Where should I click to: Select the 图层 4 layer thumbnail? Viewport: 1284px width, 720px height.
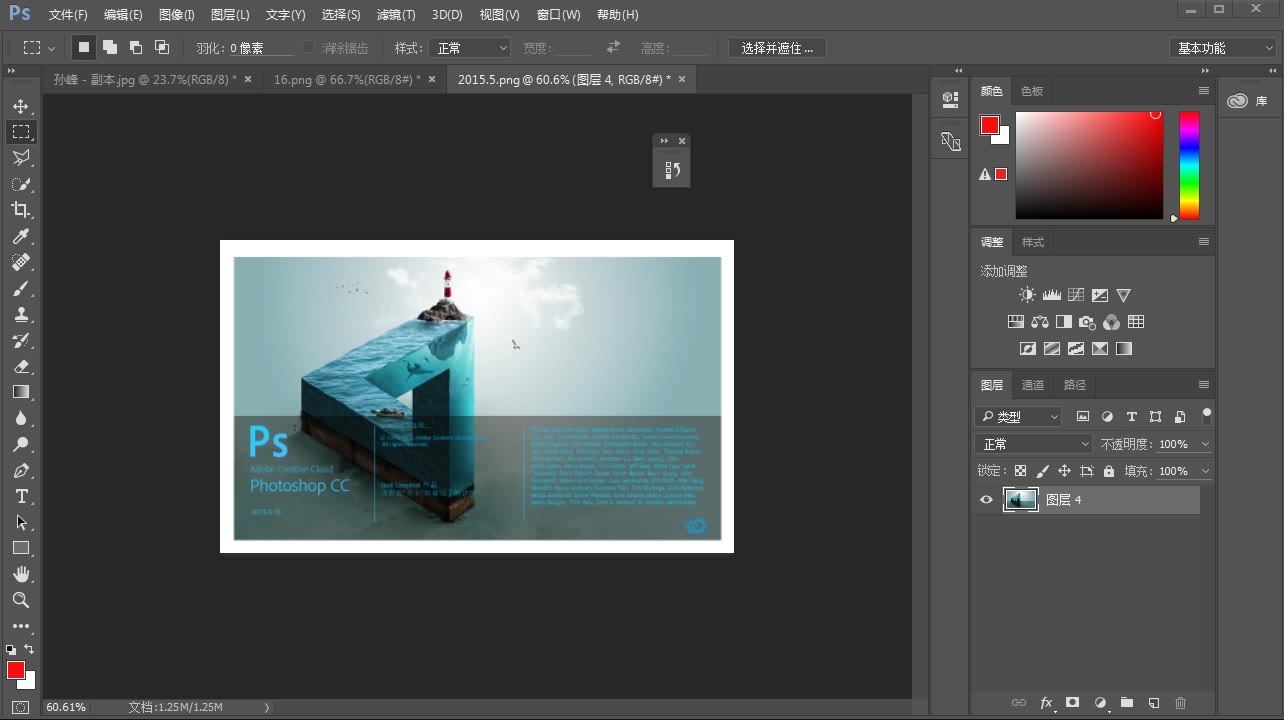[x=1021, y=500]
